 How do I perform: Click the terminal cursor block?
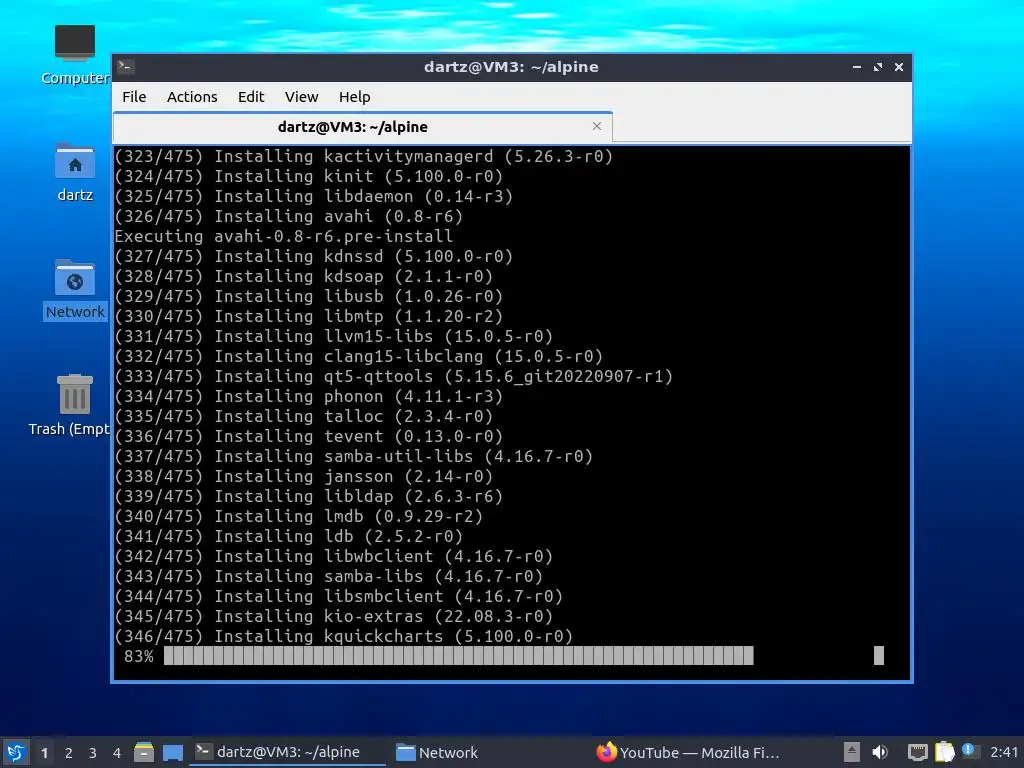(x=879, y=656)
